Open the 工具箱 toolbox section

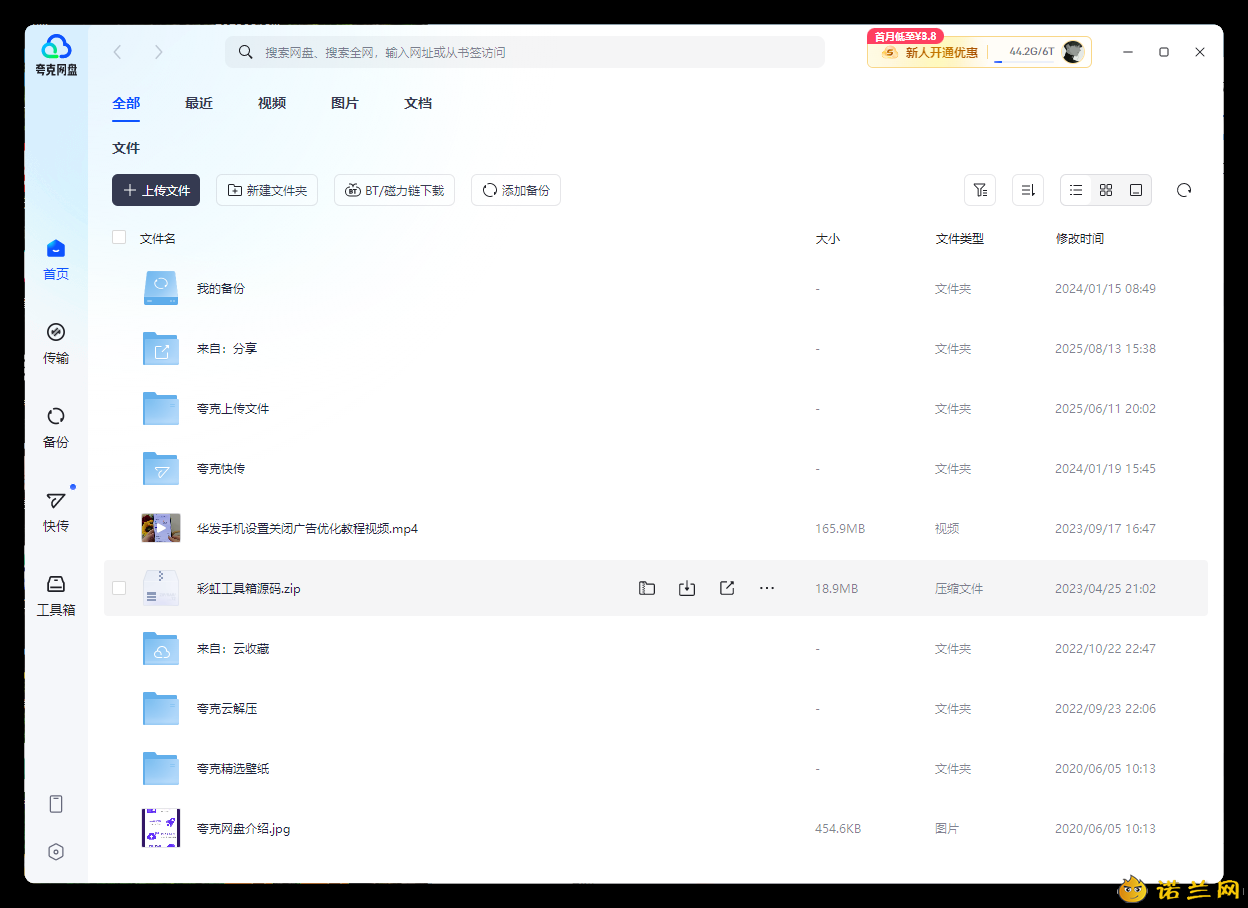[x=56, y=595]
